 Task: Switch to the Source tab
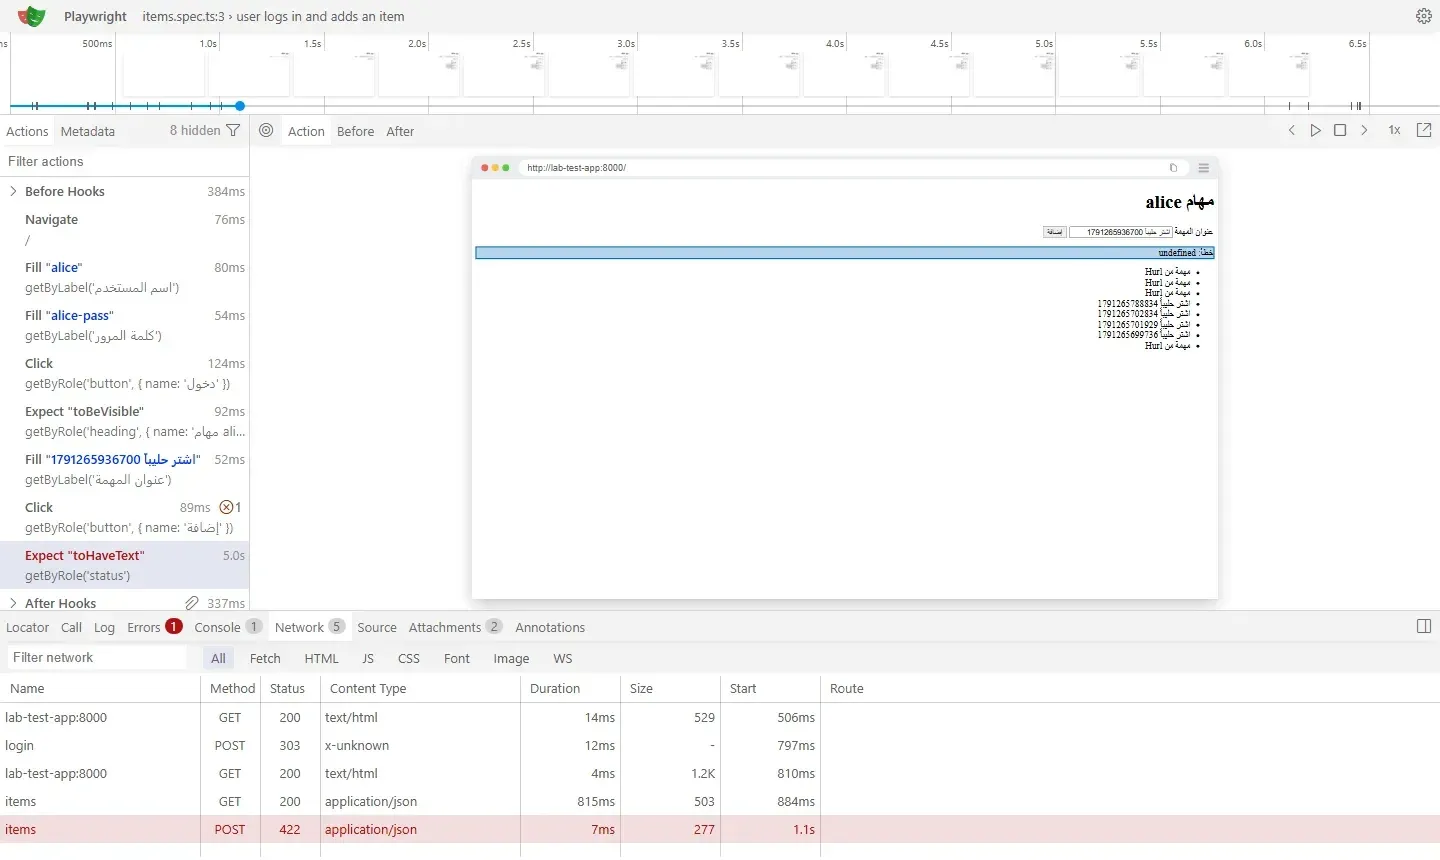pyautogui.click(x=377, y=627)
